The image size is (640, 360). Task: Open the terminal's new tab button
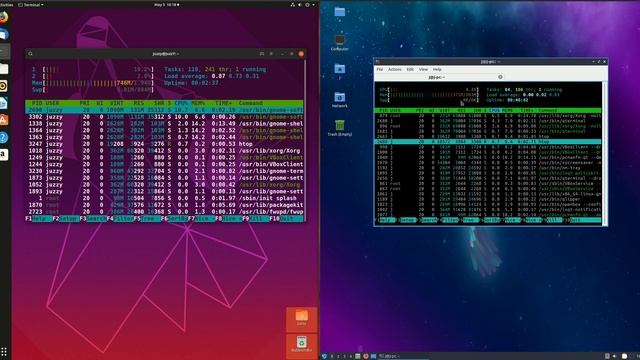point(262,54)
